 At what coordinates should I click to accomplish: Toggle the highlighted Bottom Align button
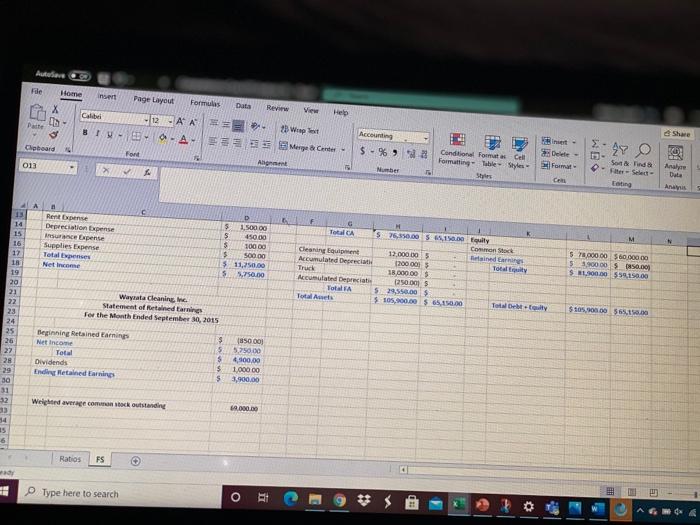pos(239,126)
